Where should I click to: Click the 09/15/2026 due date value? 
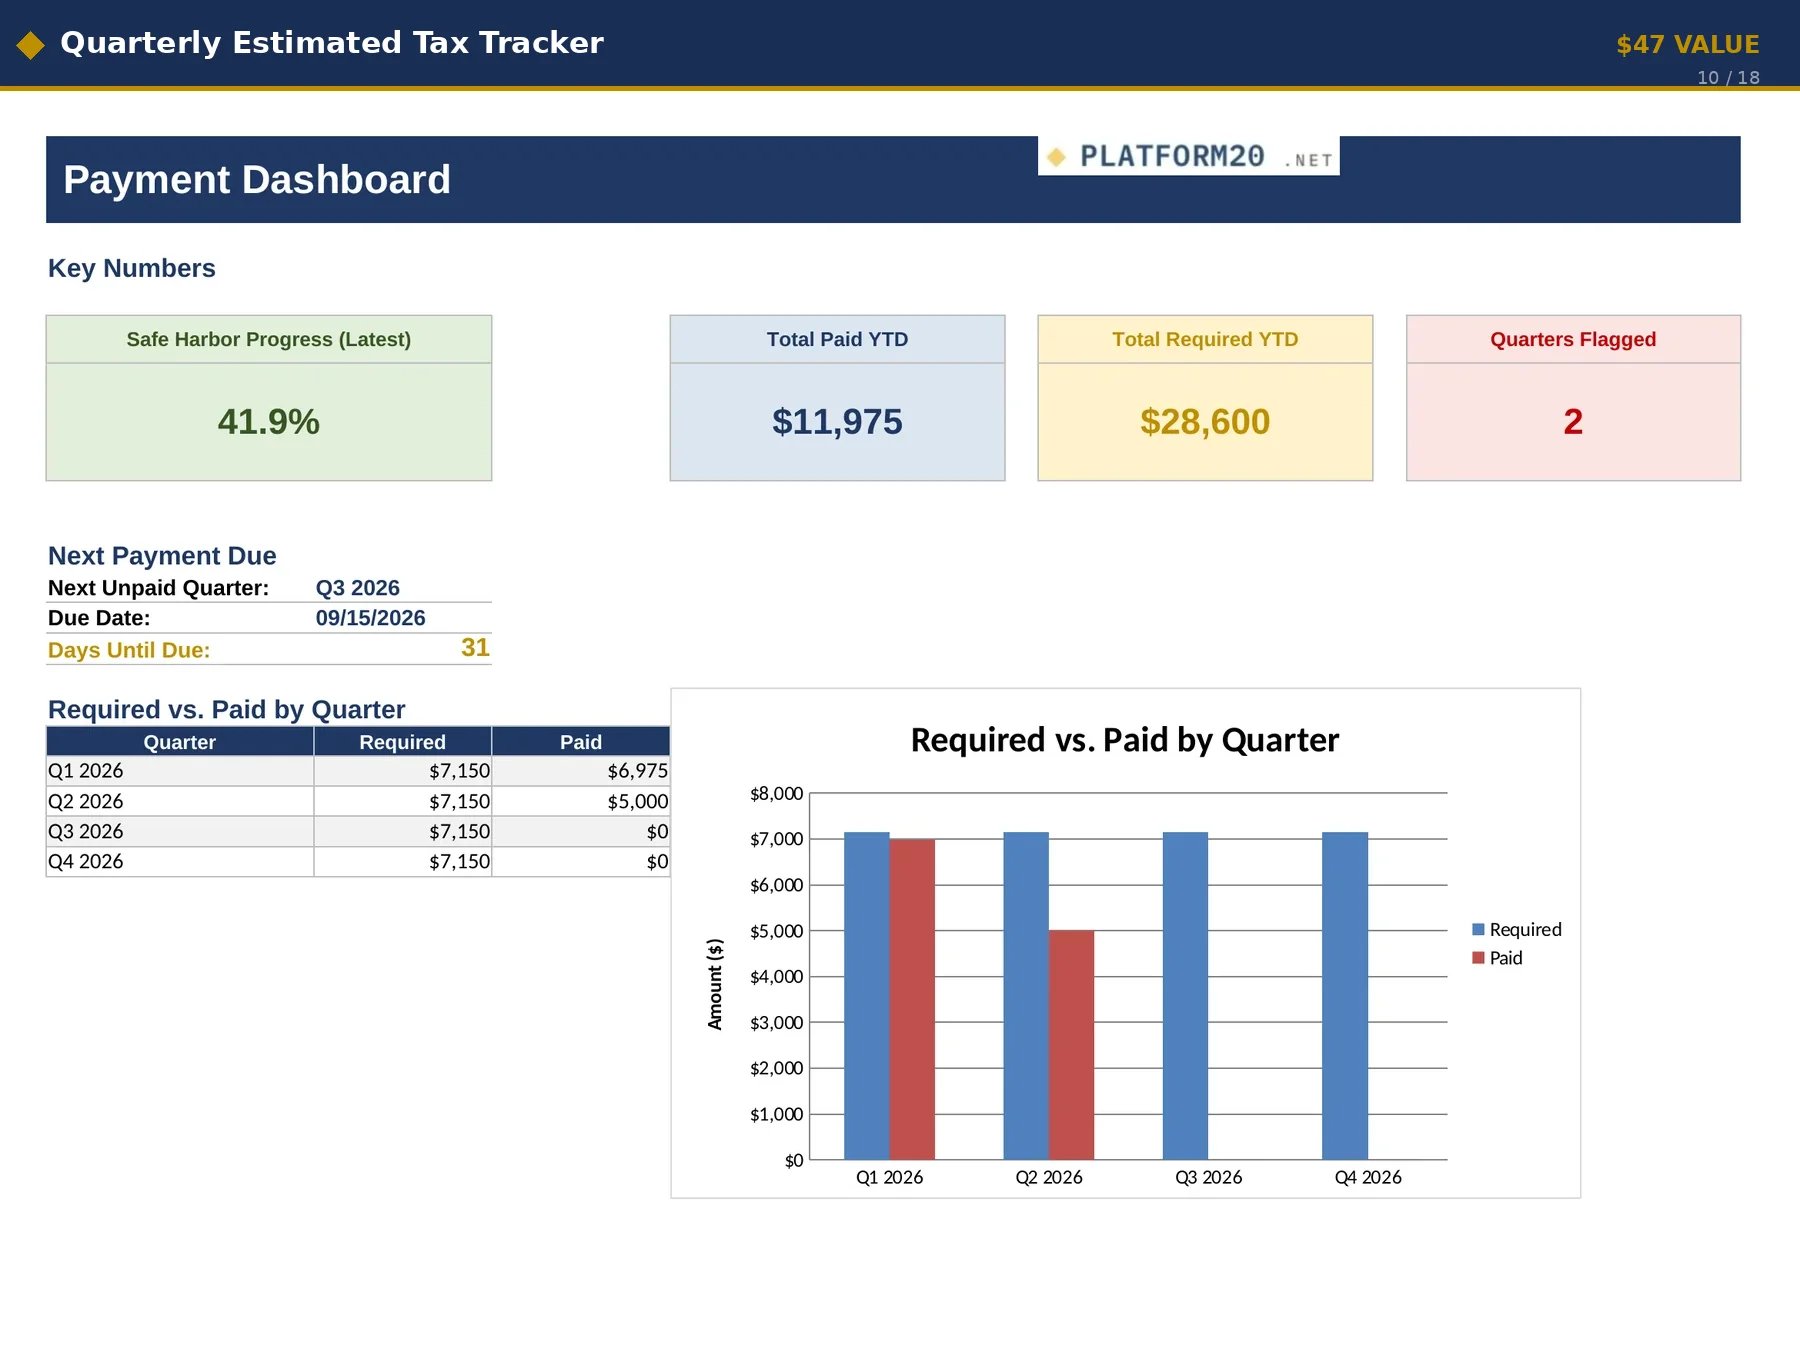(370, 618)
